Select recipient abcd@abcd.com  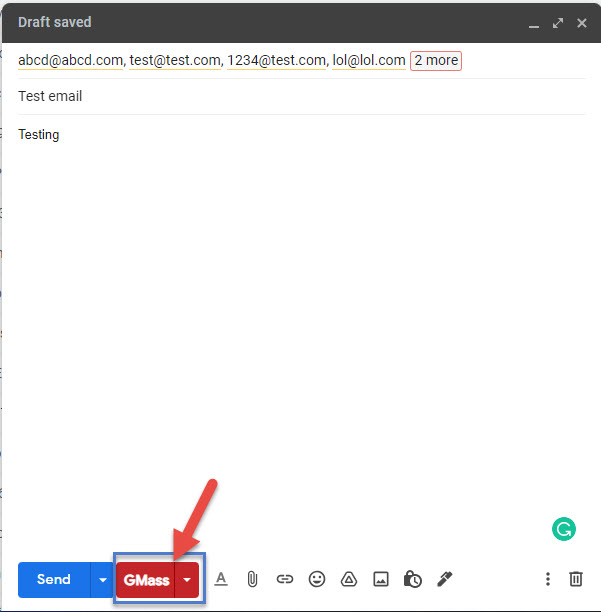point(70,60)
